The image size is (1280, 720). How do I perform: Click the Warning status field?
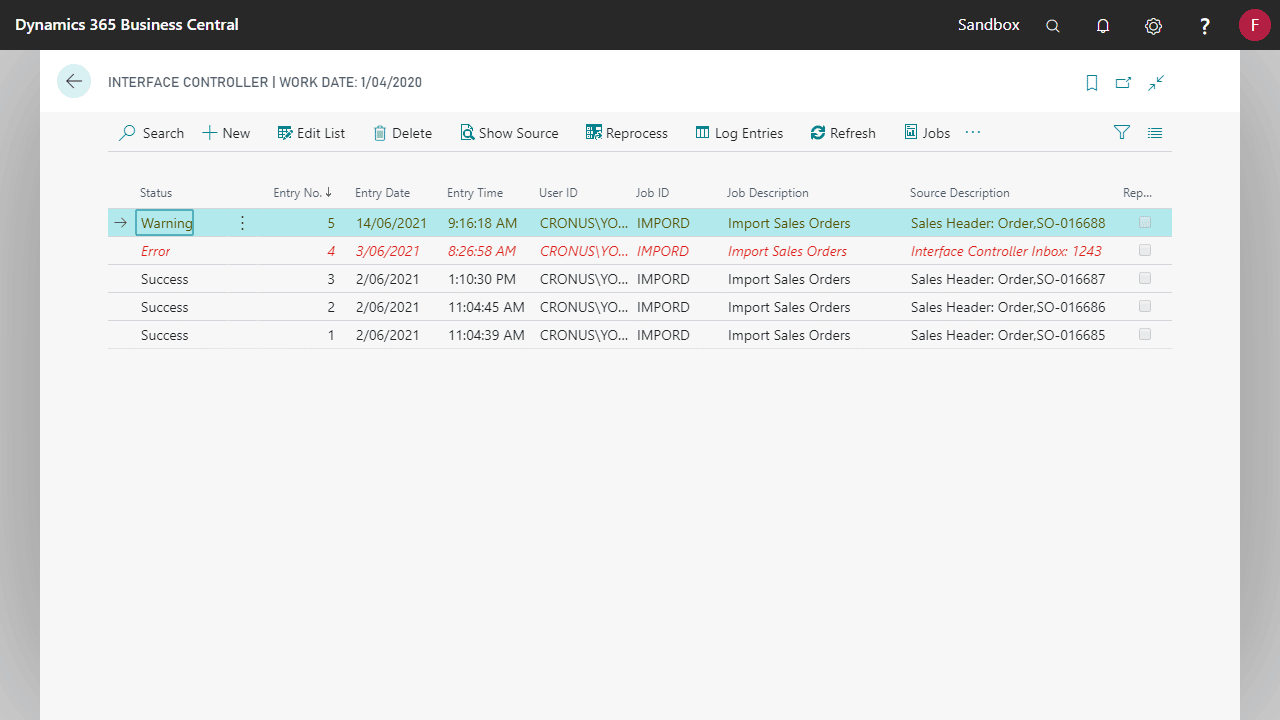(165, 222)
